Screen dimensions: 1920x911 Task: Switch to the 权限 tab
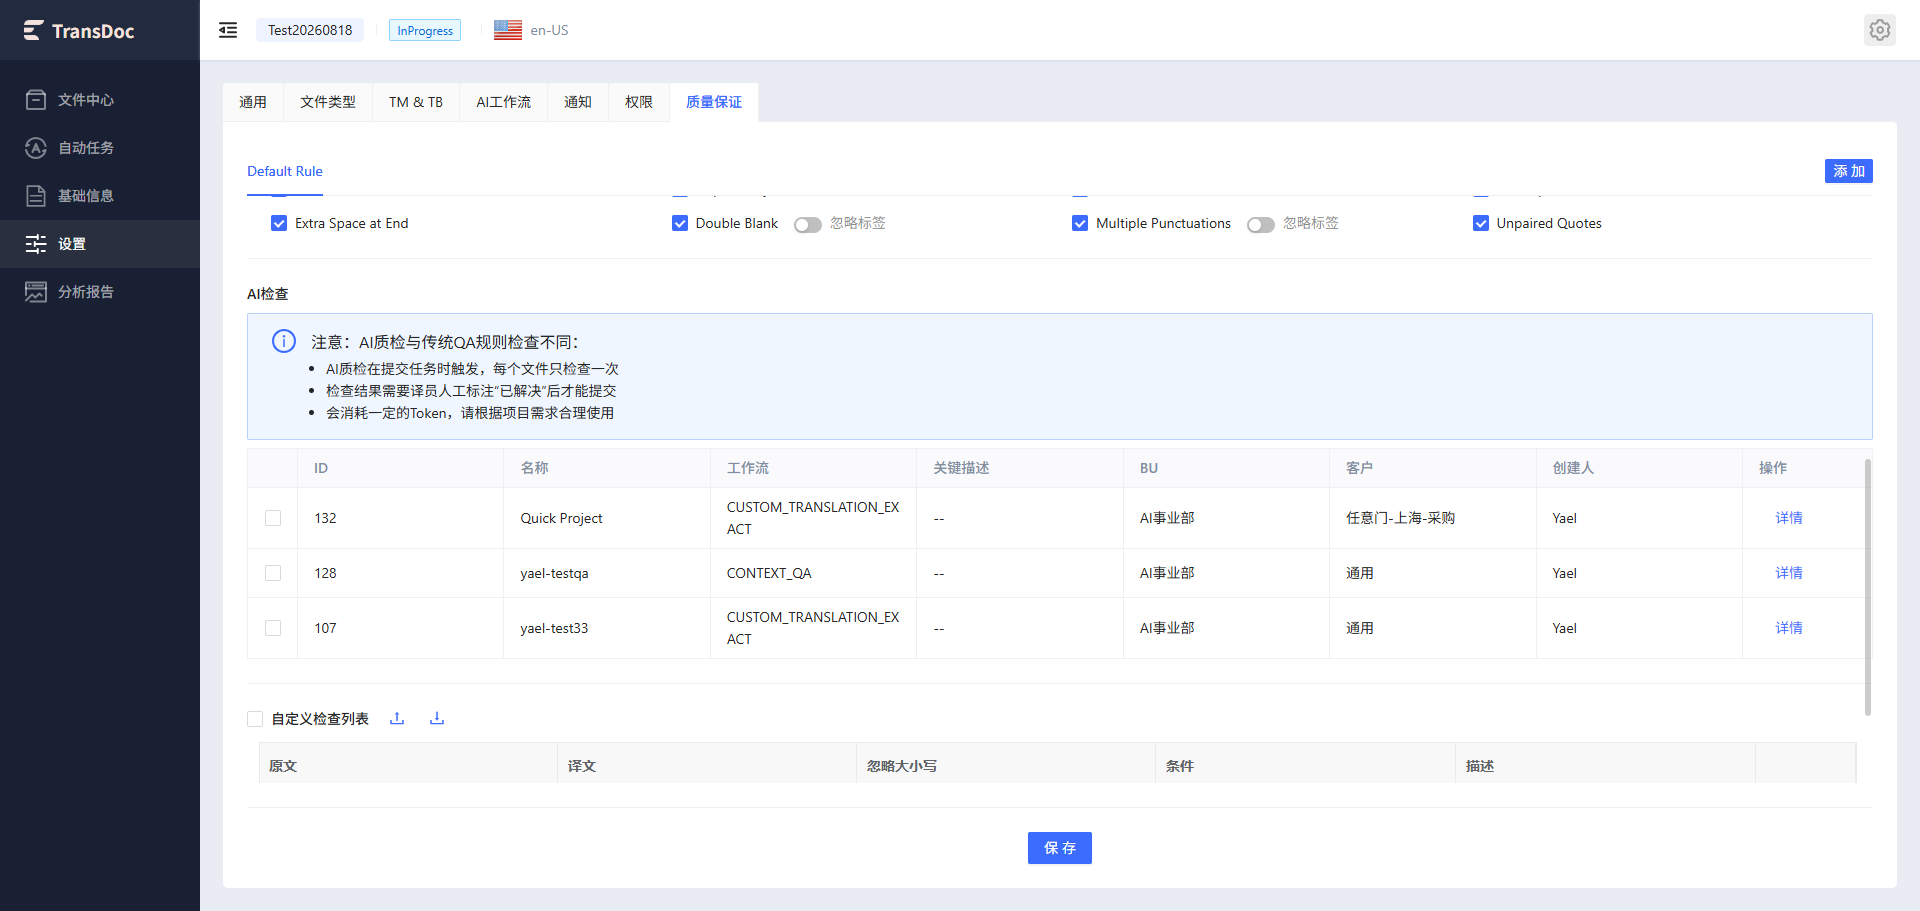(639, 102)
